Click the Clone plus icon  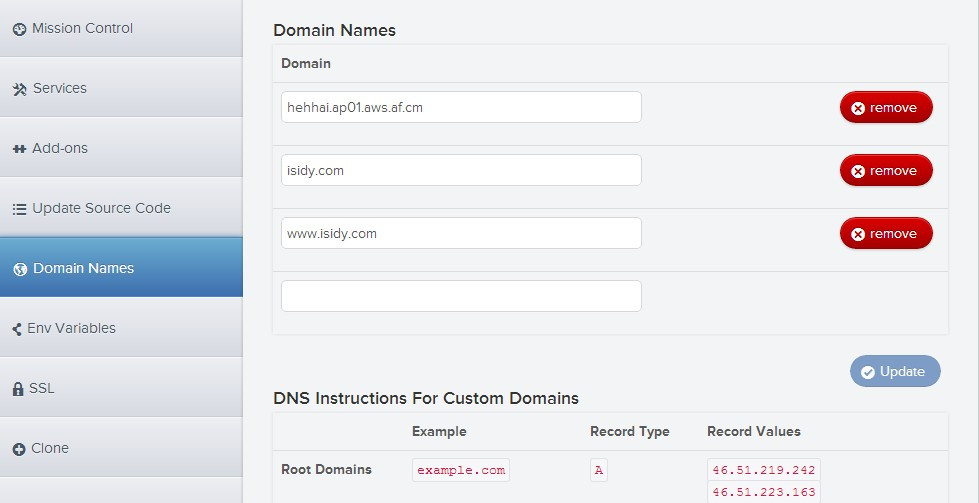click(19, 449)
